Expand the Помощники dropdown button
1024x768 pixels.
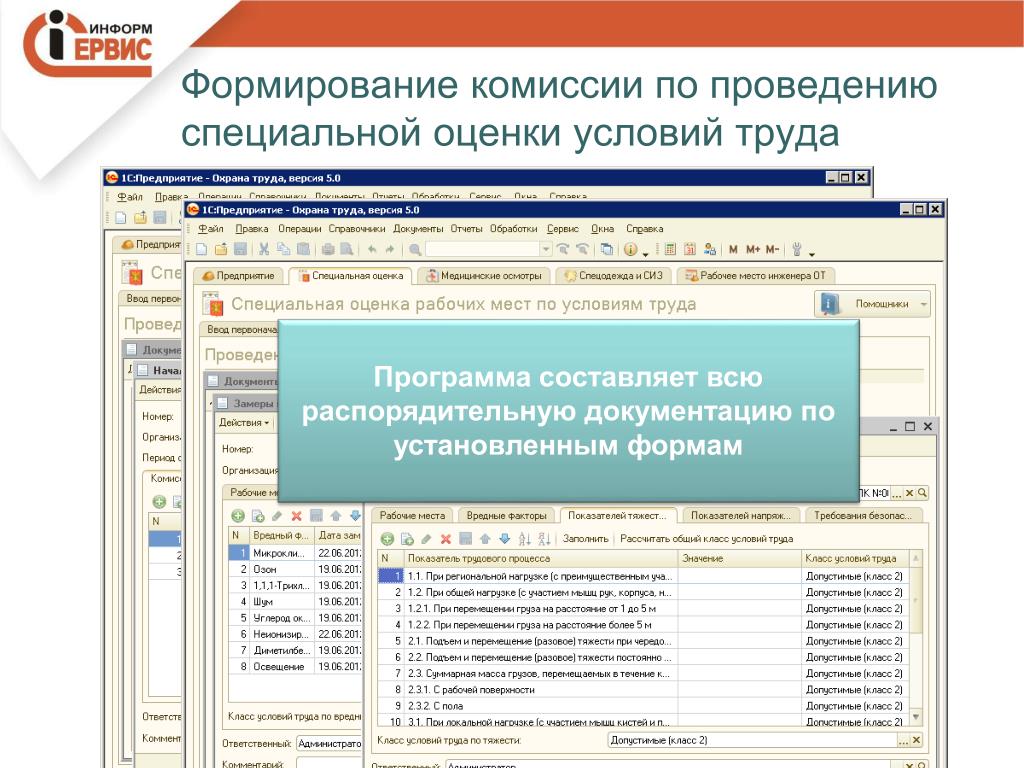coord(923,304)
